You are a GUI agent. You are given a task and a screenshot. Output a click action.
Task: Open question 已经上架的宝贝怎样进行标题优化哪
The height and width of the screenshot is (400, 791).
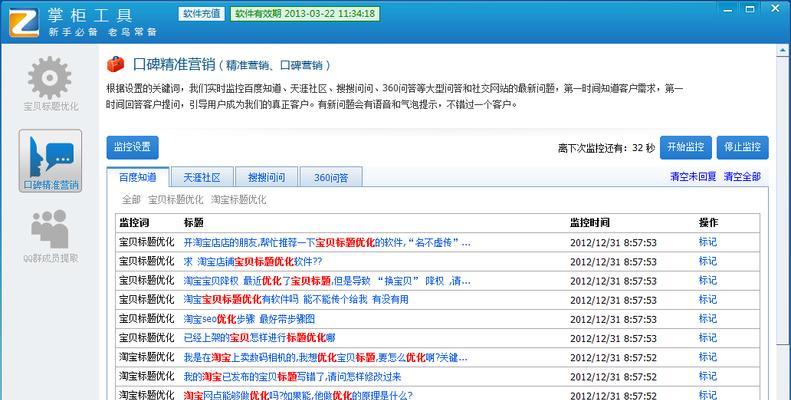259,338
